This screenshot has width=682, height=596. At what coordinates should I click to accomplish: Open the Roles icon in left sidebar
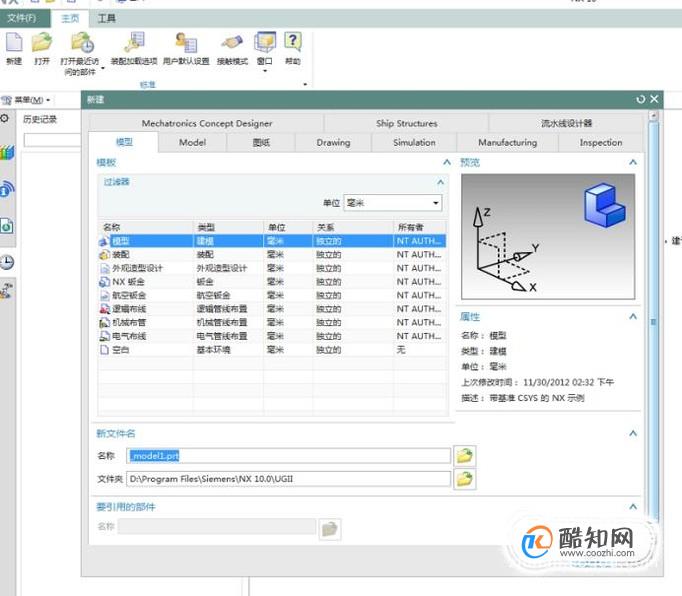[x=7, y=291]
